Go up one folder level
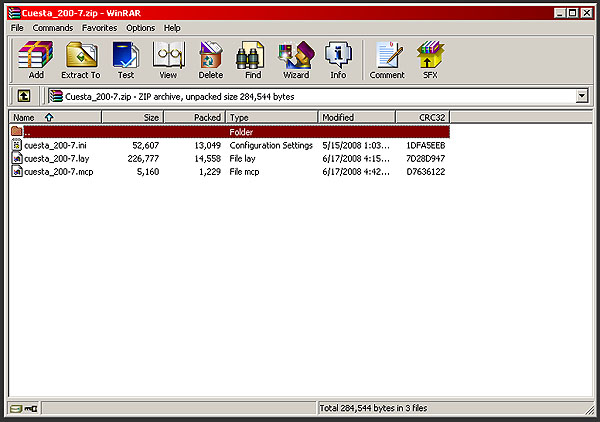This screenshot has width=600, height=422. [23, 96]
